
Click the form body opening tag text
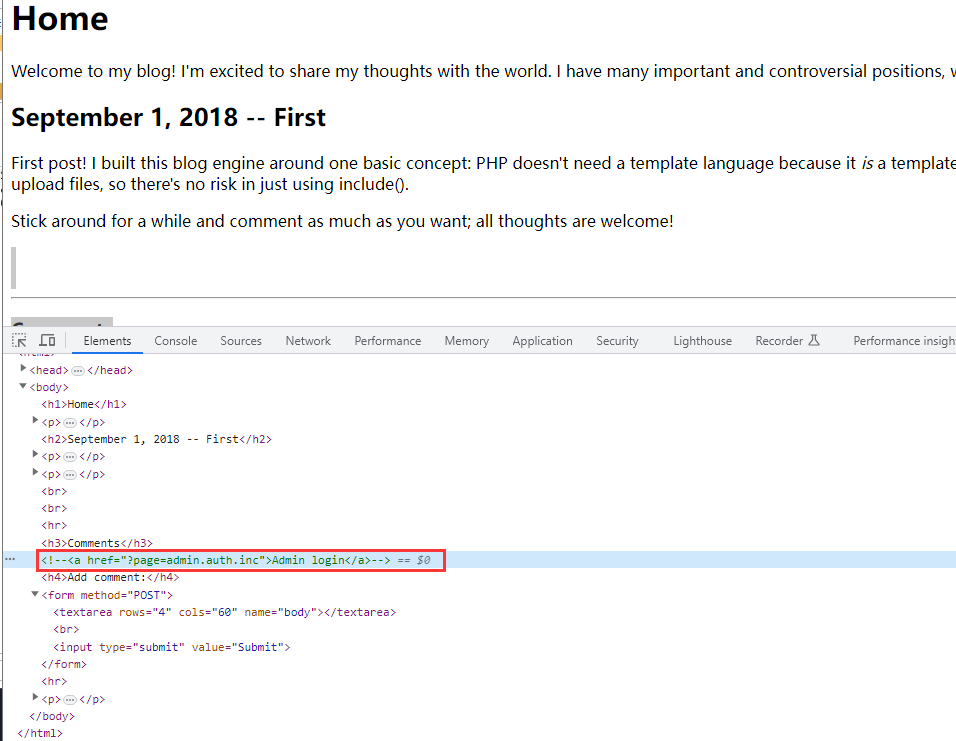click(107, 595)
